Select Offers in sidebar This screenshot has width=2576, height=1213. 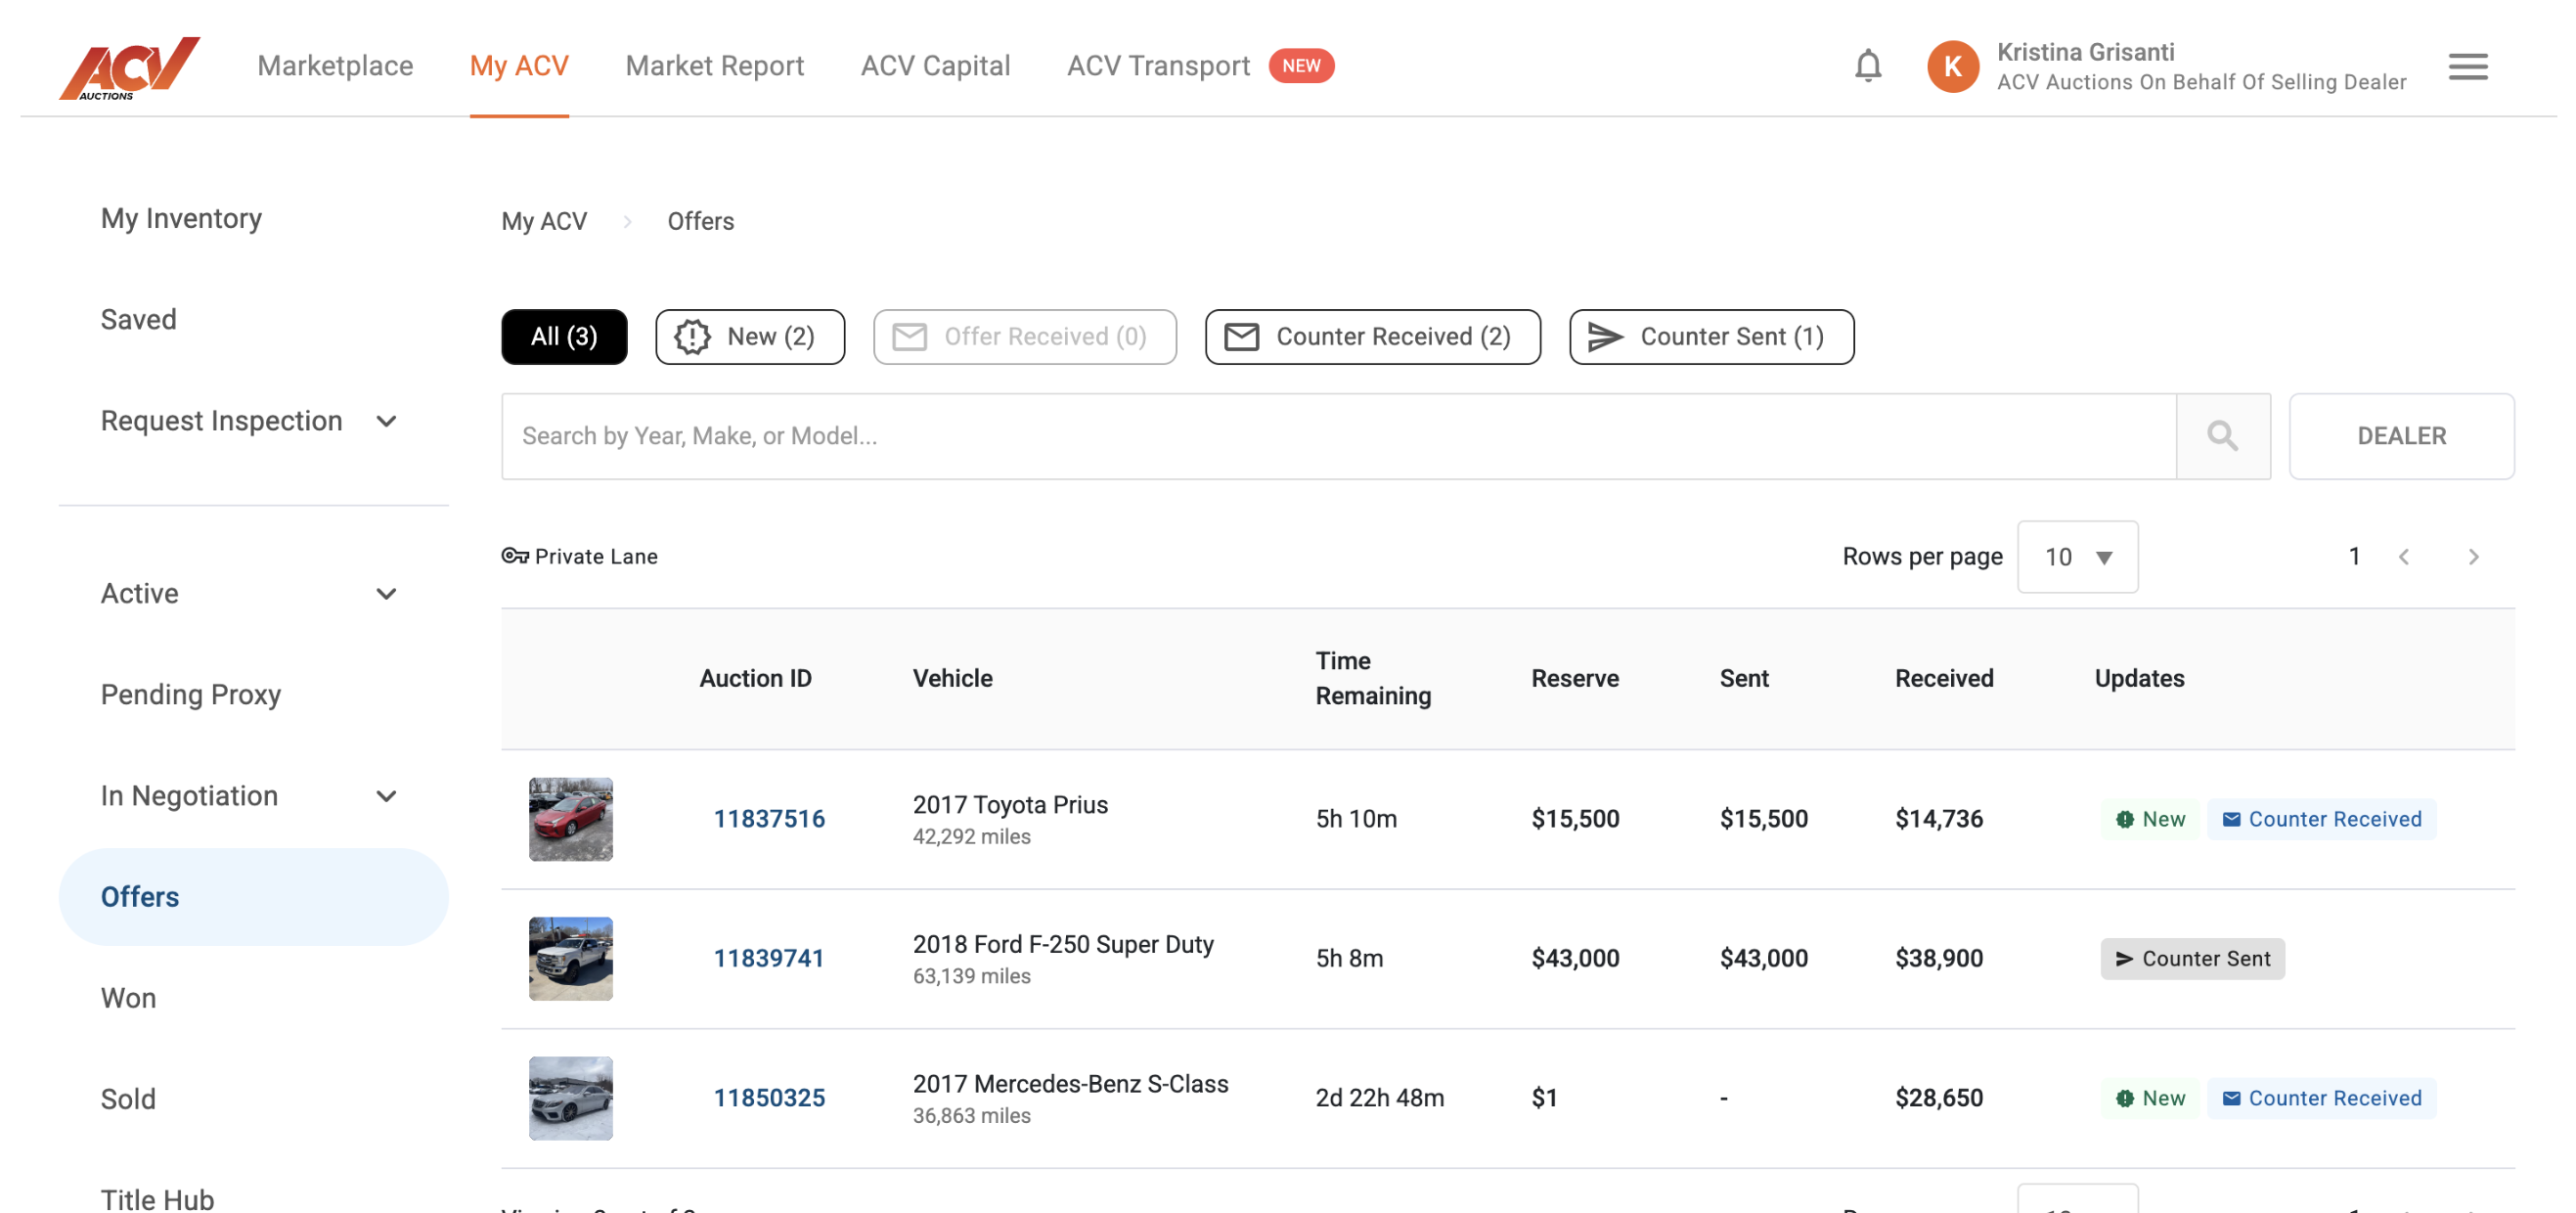coord(253,896)
